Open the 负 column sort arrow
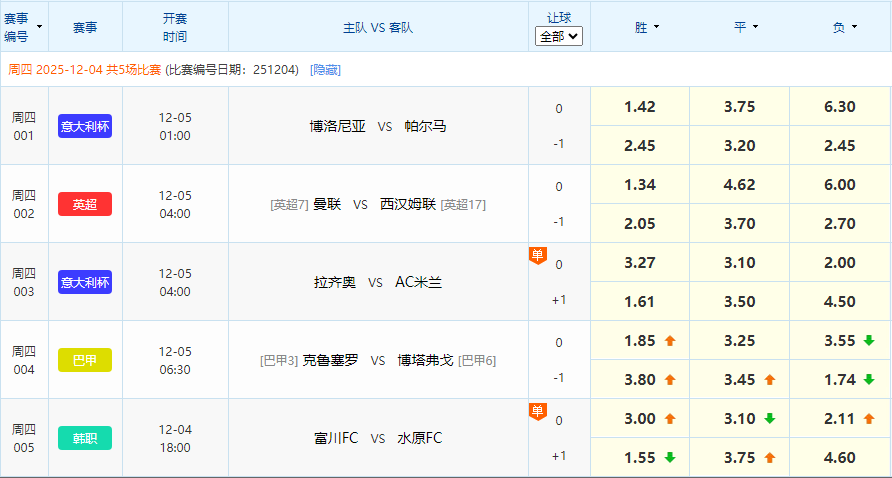The width and height of the screenshot is (892, 478). 854,27
